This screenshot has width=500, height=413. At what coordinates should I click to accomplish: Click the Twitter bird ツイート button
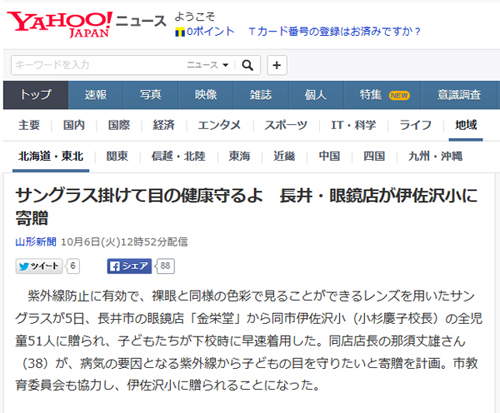[x=39, y=266]
